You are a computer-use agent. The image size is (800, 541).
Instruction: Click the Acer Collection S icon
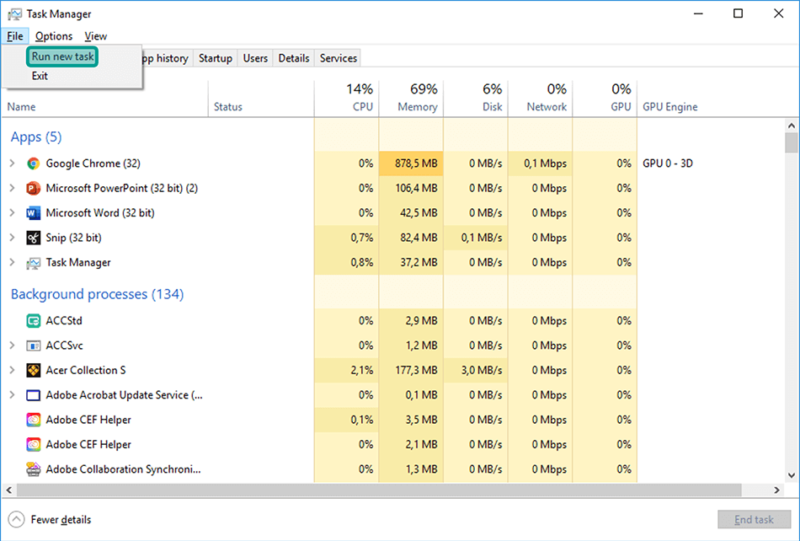point(33,371)
